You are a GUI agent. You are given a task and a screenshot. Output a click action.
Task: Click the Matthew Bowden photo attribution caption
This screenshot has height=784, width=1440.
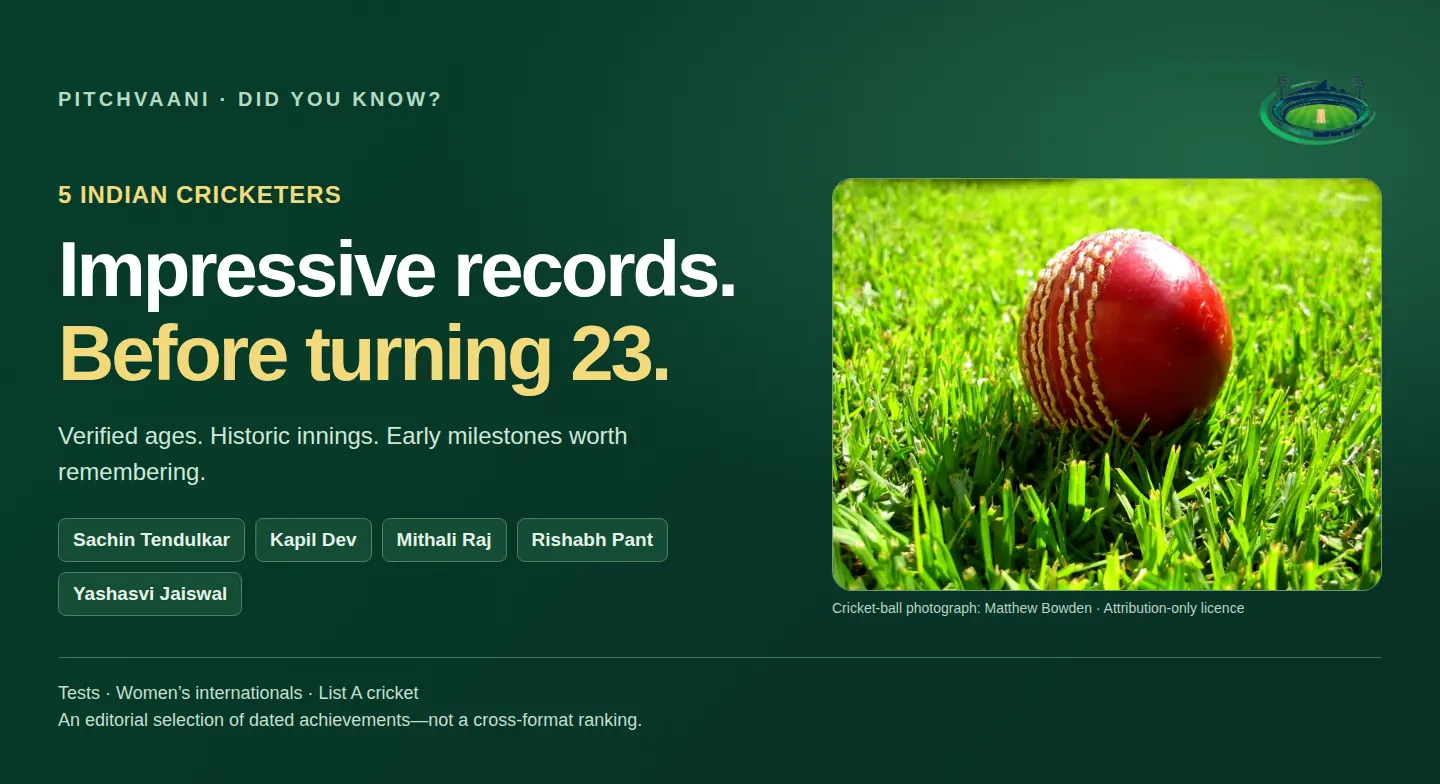click(1038, 608)
